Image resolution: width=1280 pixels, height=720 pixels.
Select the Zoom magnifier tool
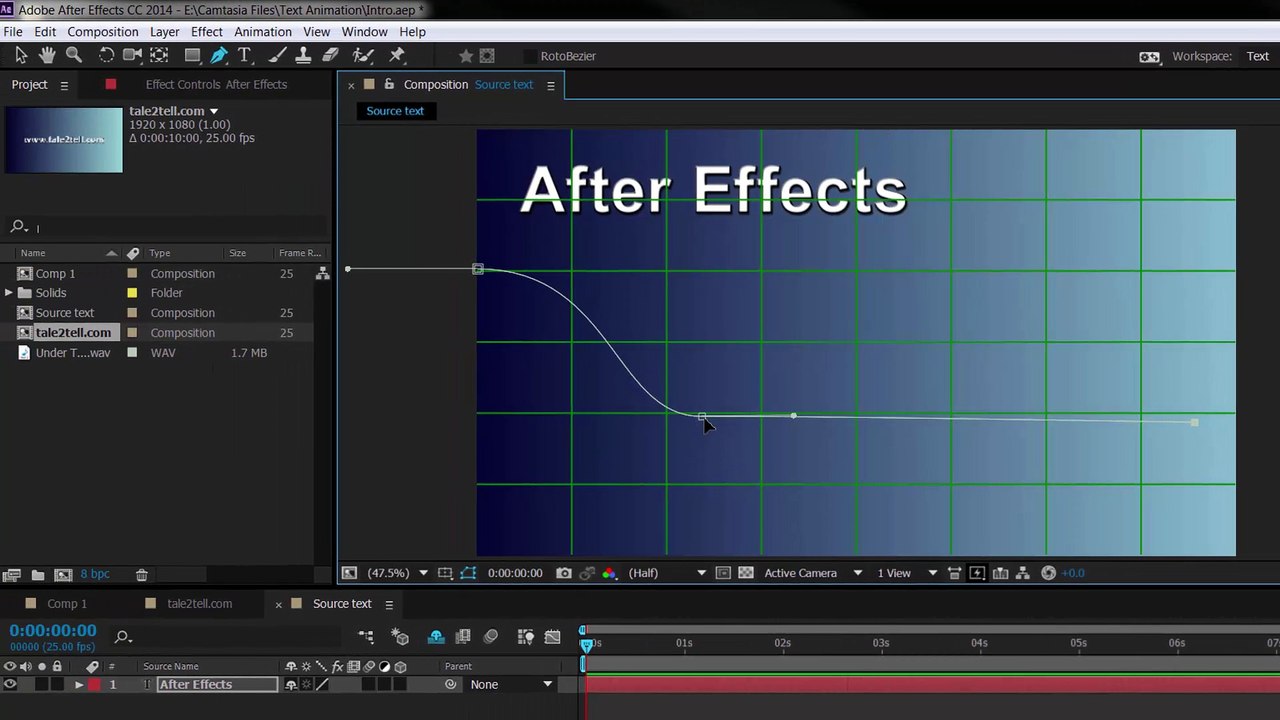pos(74,56)
